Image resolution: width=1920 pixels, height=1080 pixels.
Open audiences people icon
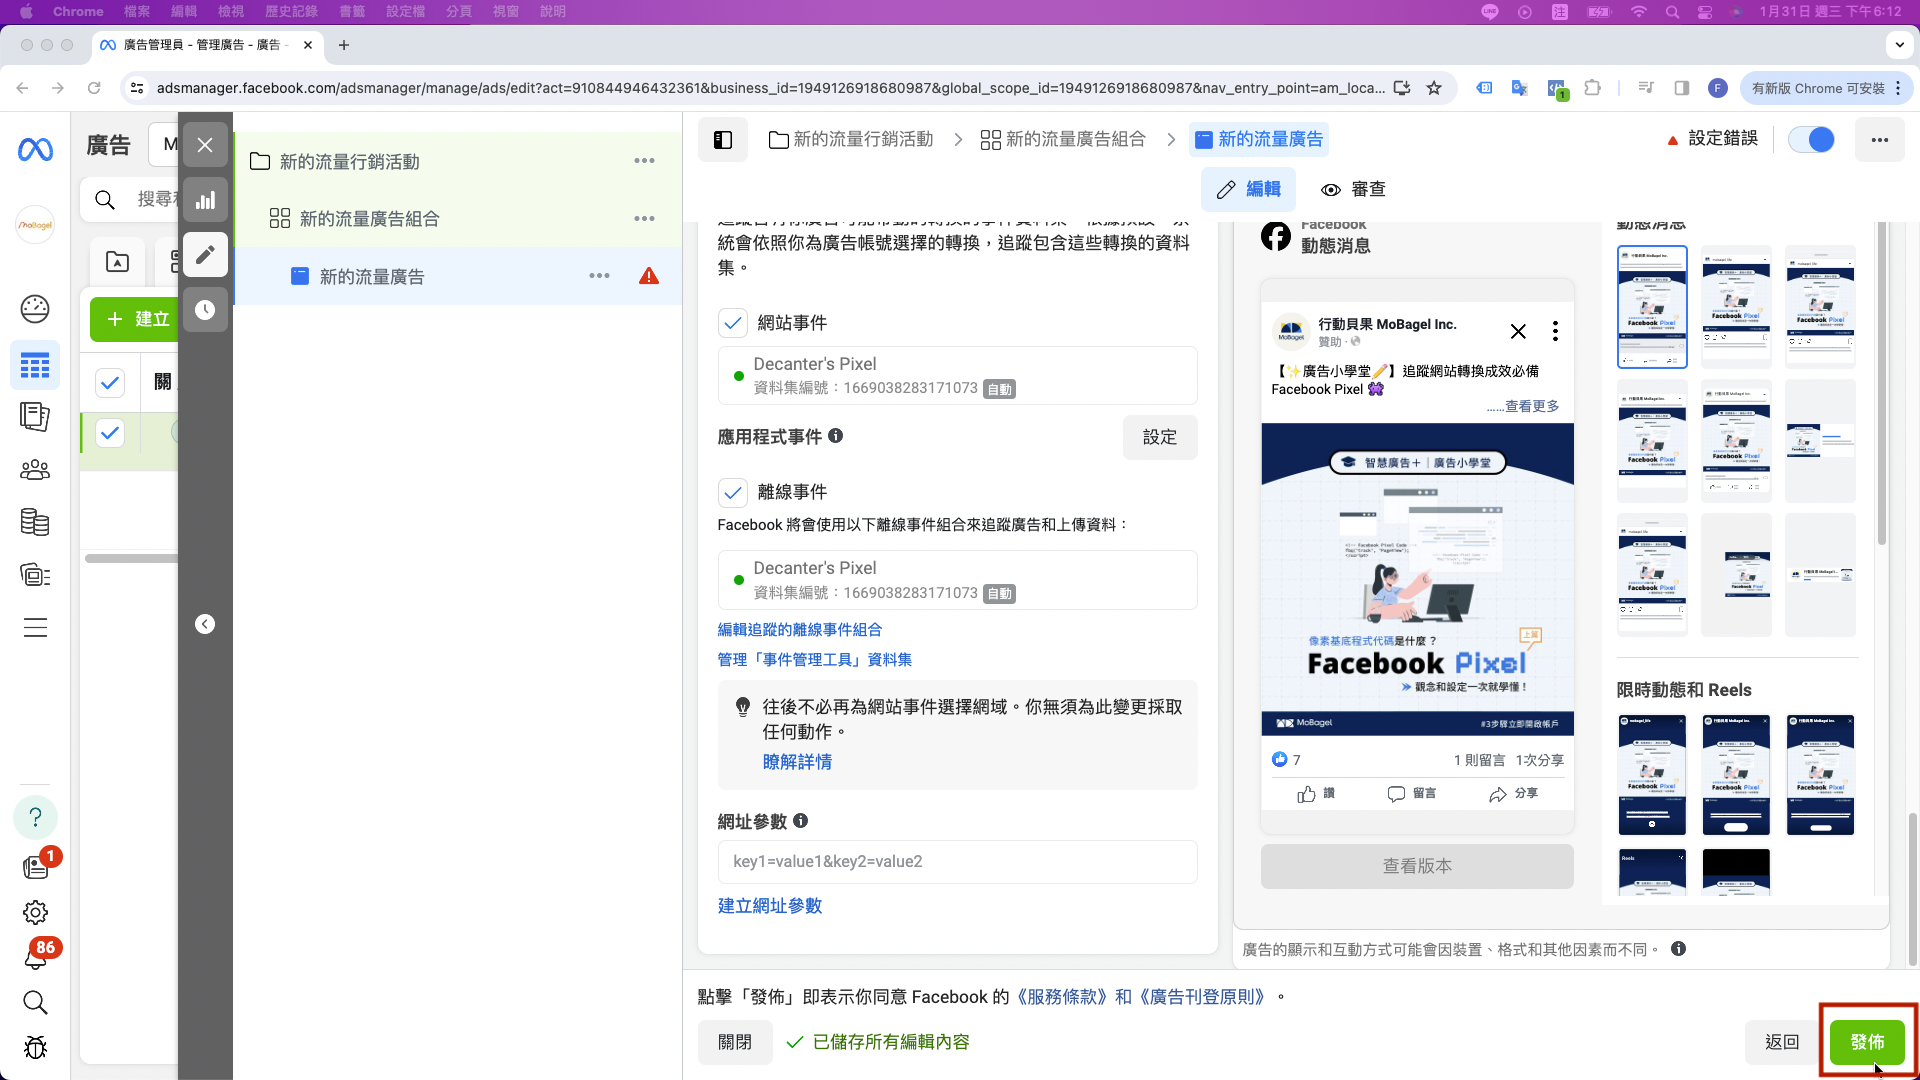coord(35,469)
